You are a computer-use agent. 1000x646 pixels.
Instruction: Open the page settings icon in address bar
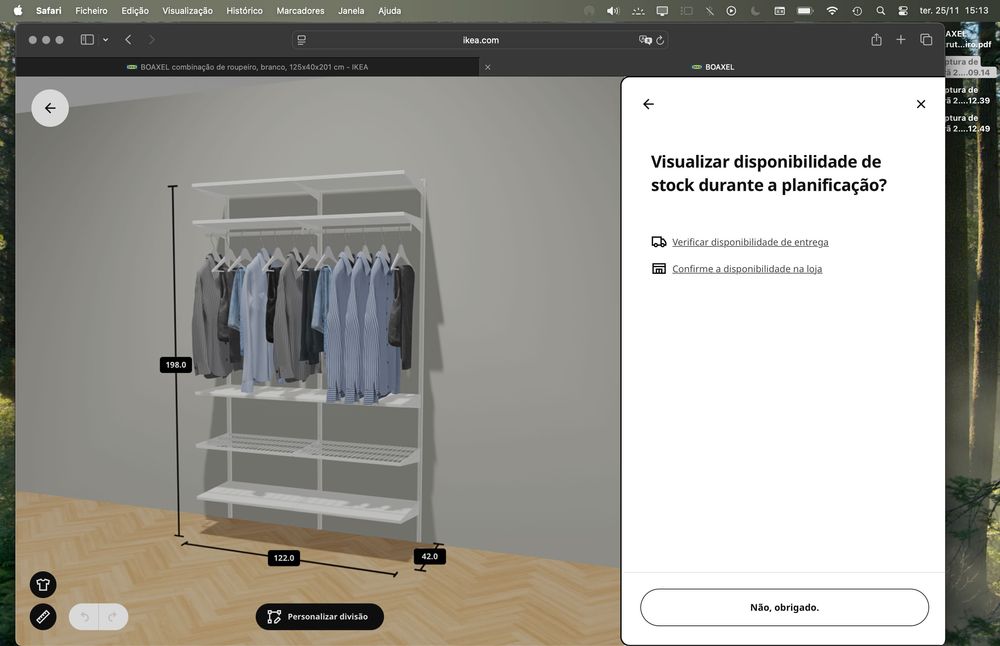click(302, 40)
